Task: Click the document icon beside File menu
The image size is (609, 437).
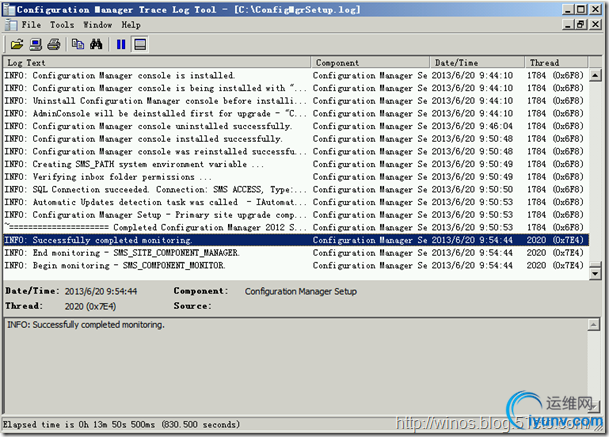Action: click(11, 25)
